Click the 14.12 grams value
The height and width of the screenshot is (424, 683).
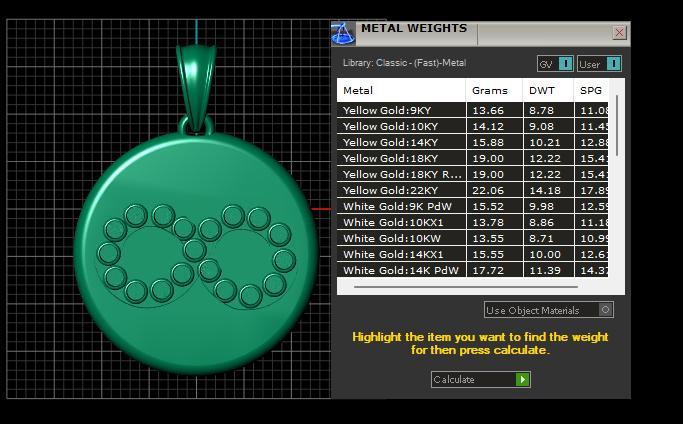pos(488,127)
